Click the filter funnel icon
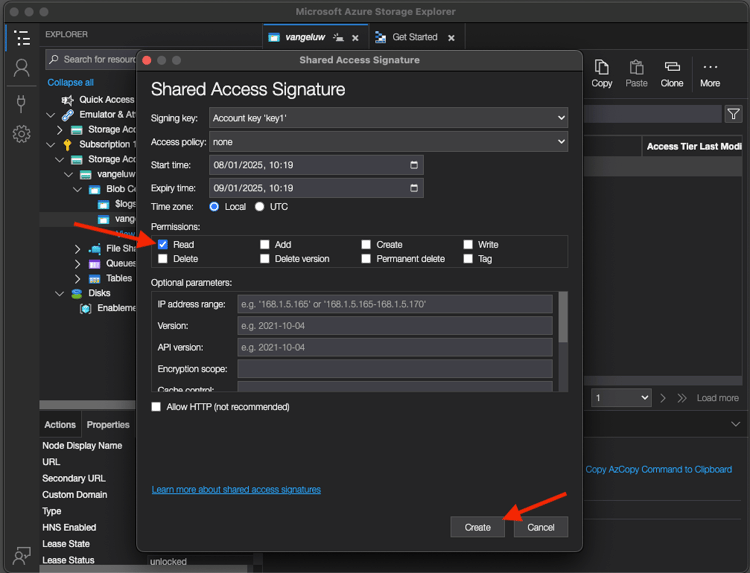The image size is (750, 573). [734, 115]
